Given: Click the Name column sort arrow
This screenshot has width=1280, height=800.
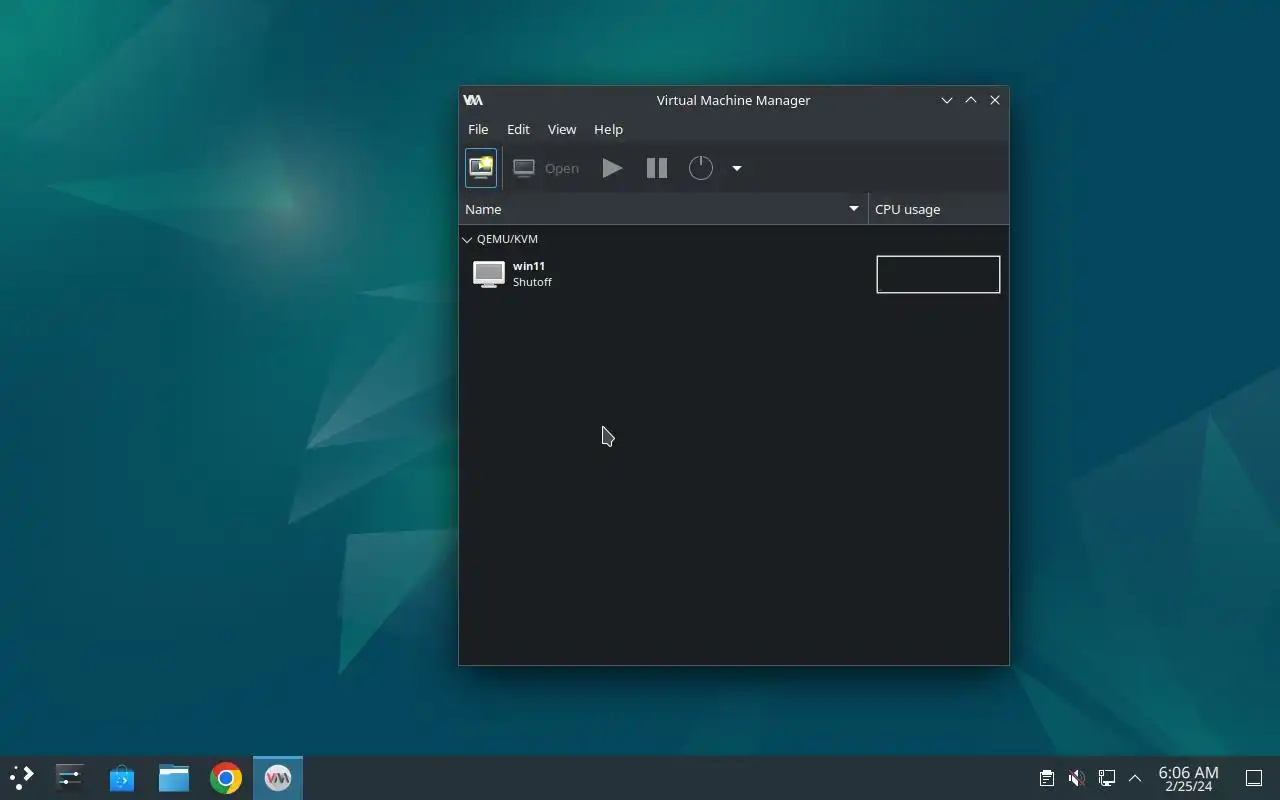Looking at the screenshot, I should pos(854,209).
